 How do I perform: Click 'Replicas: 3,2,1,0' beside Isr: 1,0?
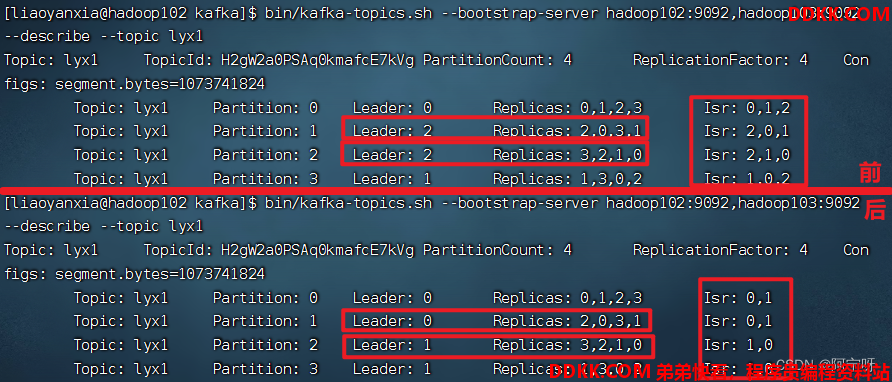(567, 345)
